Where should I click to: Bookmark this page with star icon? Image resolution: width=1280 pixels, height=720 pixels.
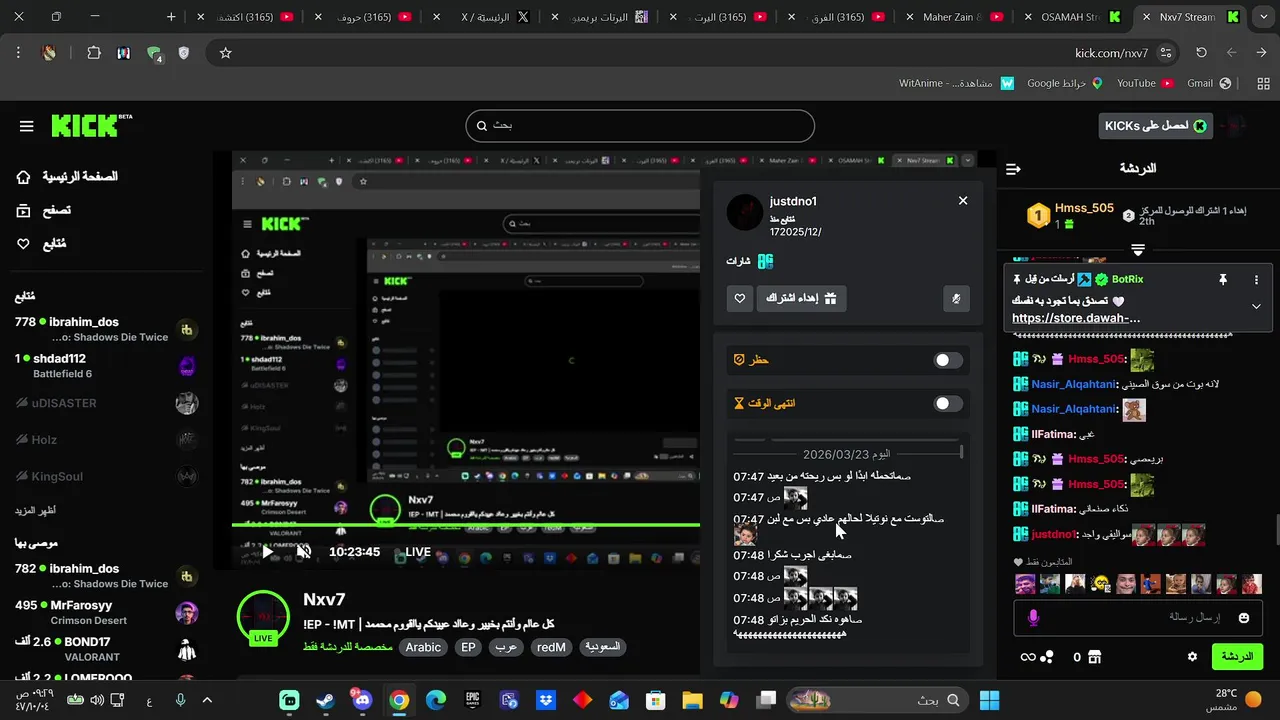225,53
